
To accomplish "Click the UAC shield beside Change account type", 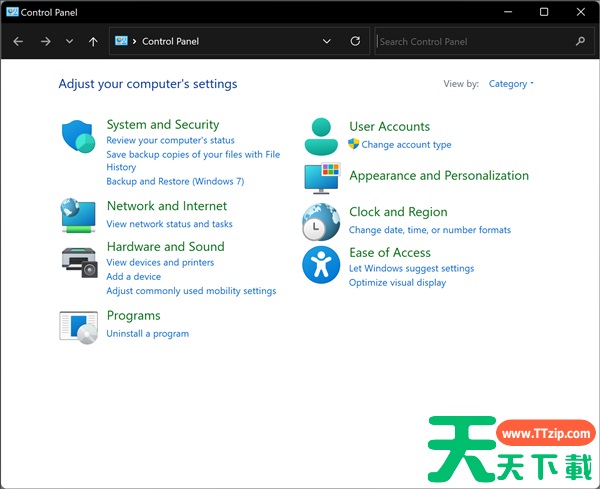I will pyautogui.click(x=354, y=144).
